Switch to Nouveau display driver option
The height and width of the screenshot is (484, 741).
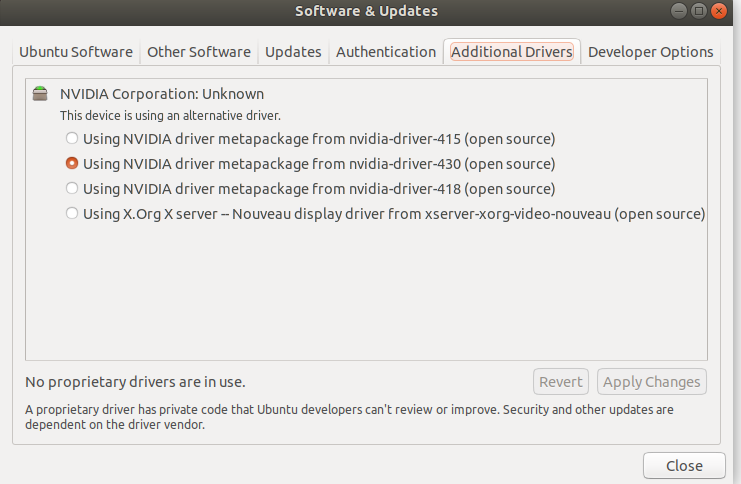(71, 213)
